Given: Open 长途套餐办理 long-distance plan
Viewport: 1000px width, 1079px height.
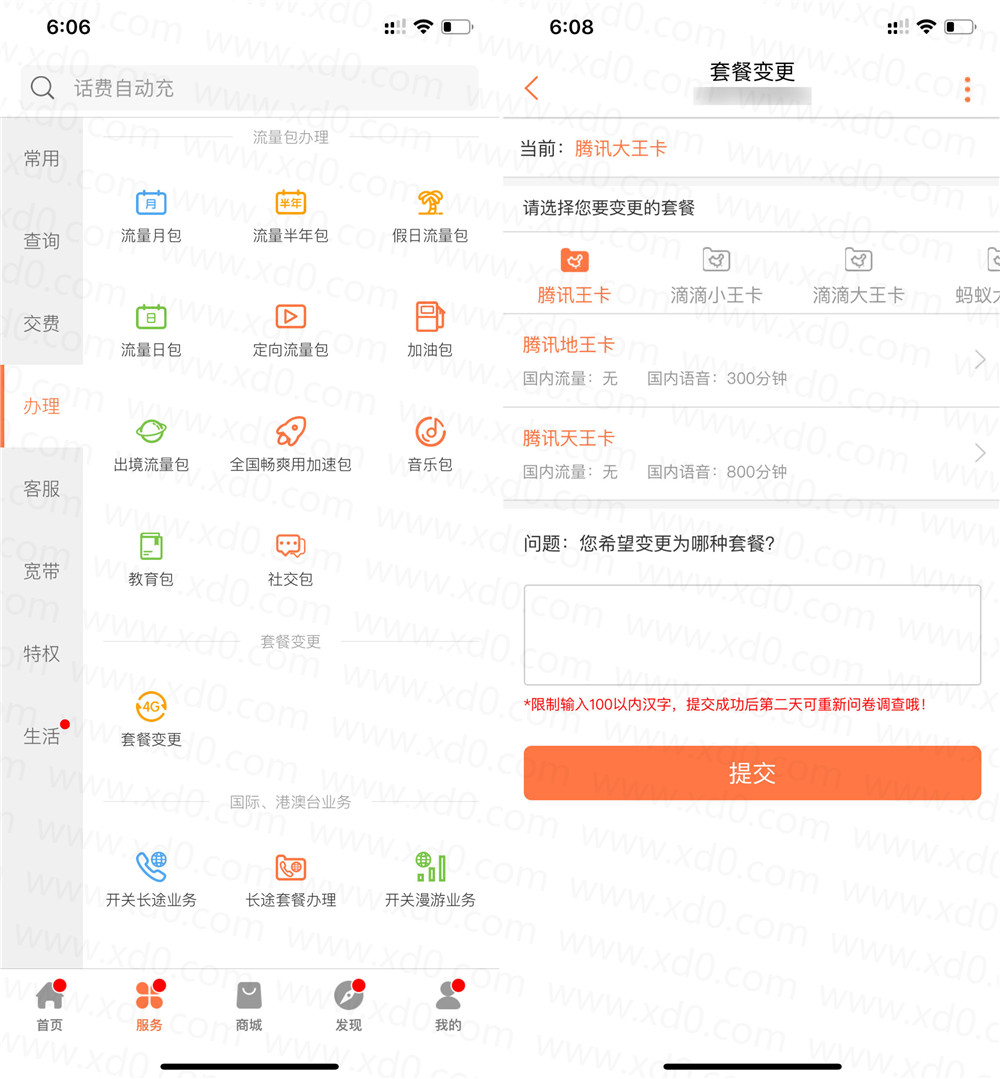Looking at the screenshot, I should 290,867.
